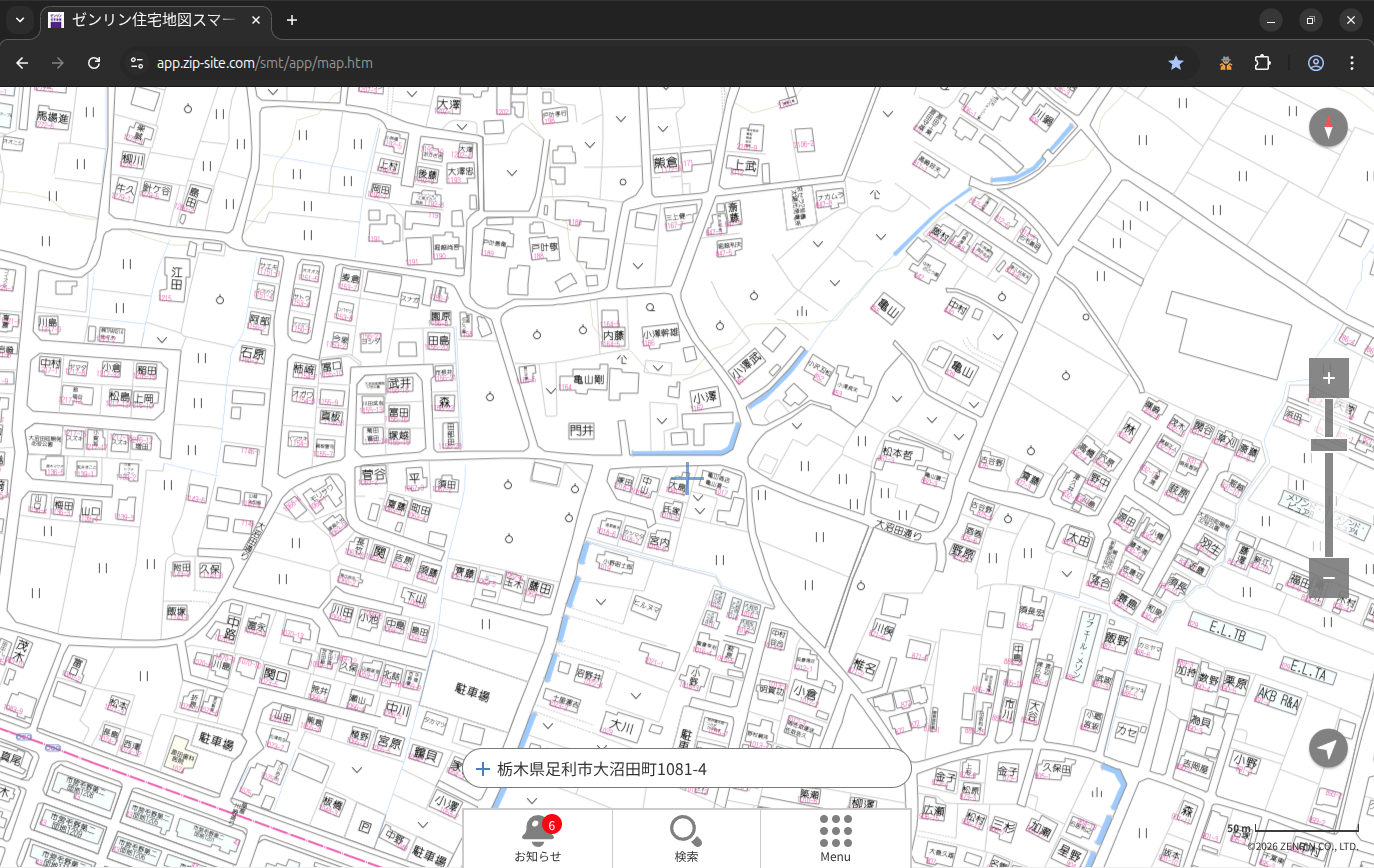Go back to previous page
Screen dimensions: 1374x868
point(22,63)
